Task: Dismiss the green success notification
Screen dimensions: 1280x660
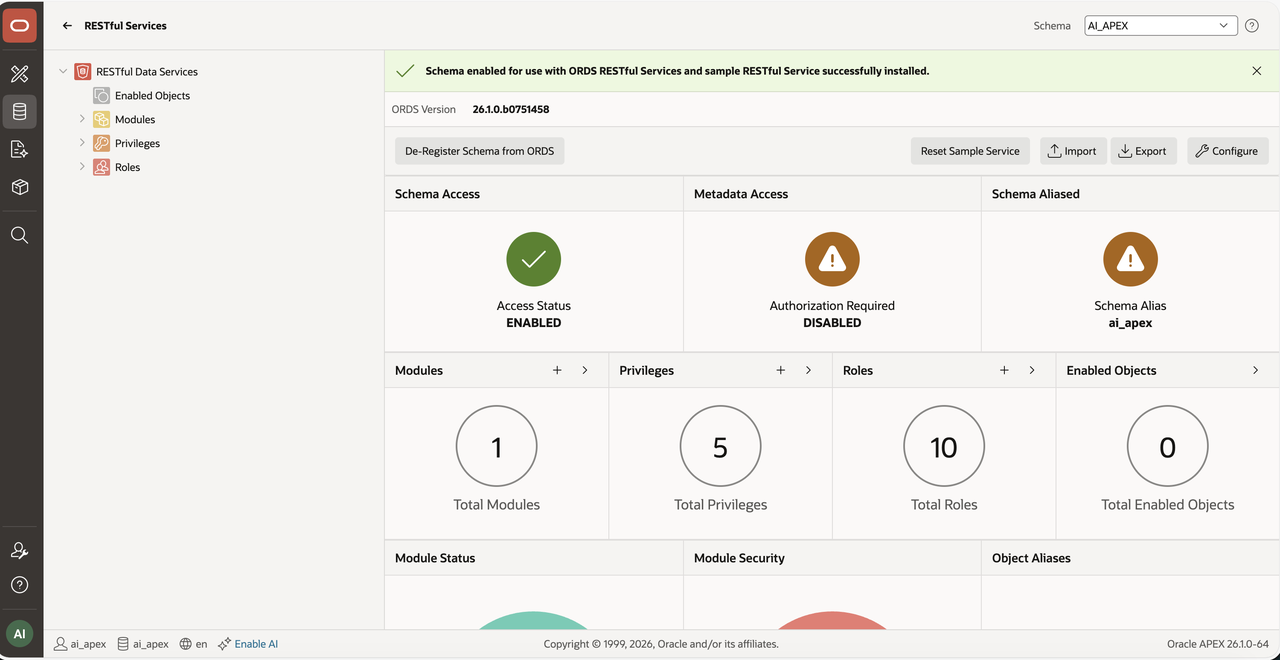Action: (x=1257, y=71)
